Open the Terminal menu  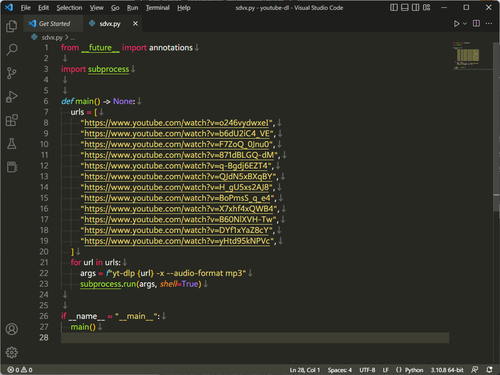[157, 8]
